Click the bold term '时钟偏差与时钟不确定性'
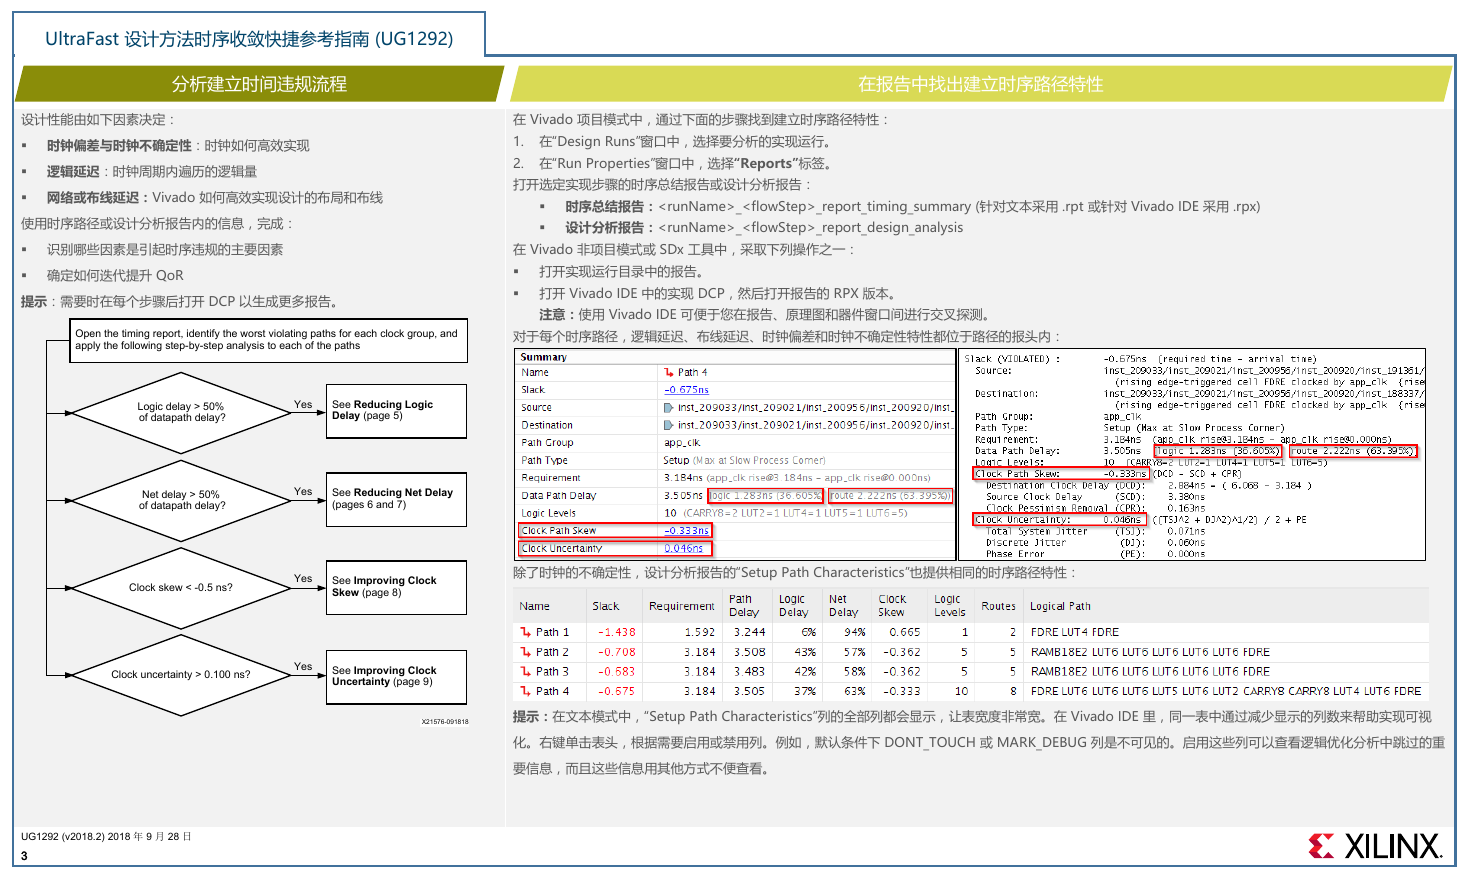1470x893 pixels. (119, 146)
